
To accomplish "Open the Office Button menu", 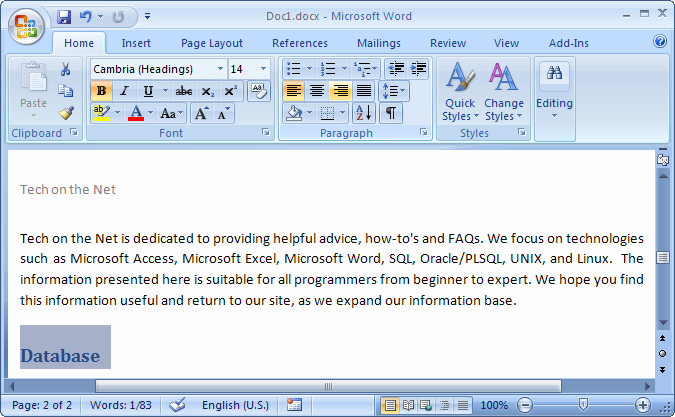I will coord(26,26).
